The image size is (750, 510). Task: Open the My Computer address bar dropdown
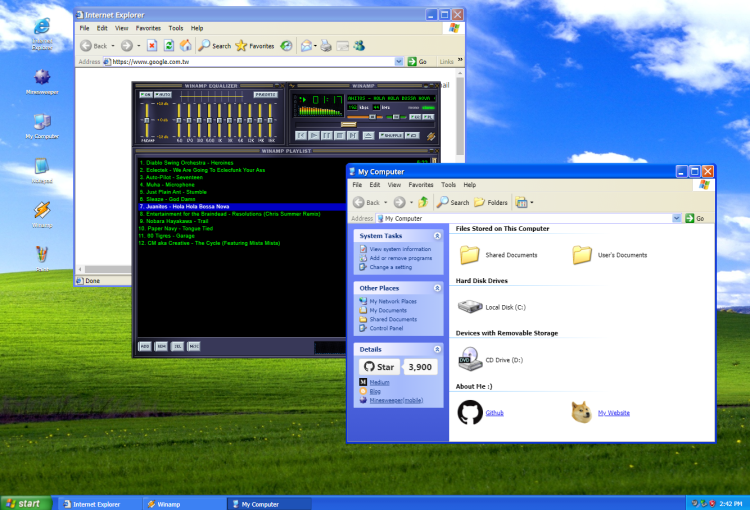pos(676,218)
